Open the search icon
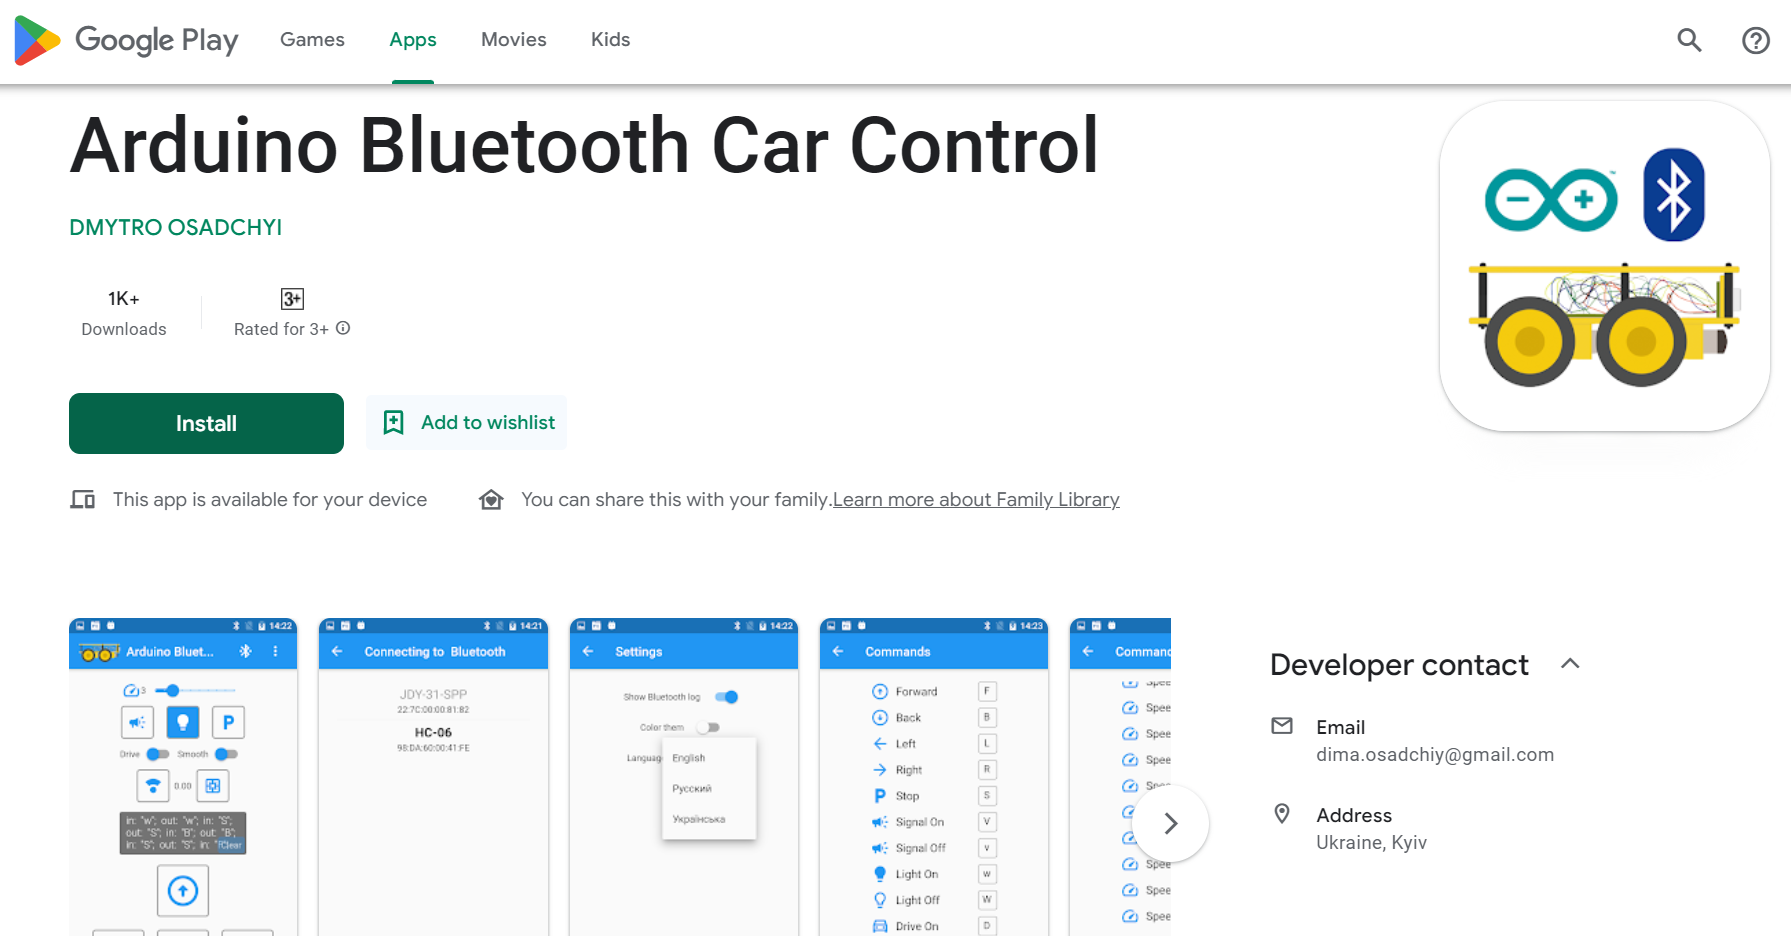Screen dimensions: 1791x936 [x=1689, y=40]
